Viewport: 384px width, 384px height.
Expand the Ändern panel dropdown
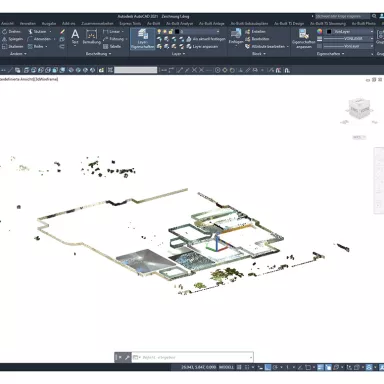point(18,54)
